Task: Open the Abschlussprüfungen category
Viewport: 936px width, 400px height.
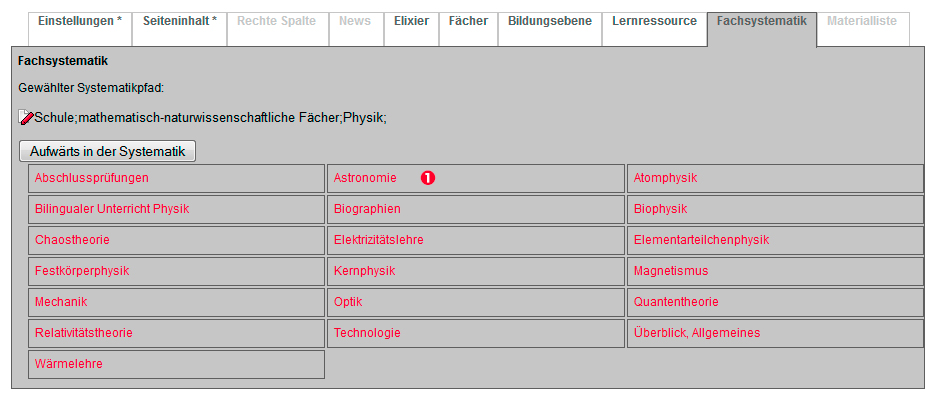Action: tap(91, 178)
